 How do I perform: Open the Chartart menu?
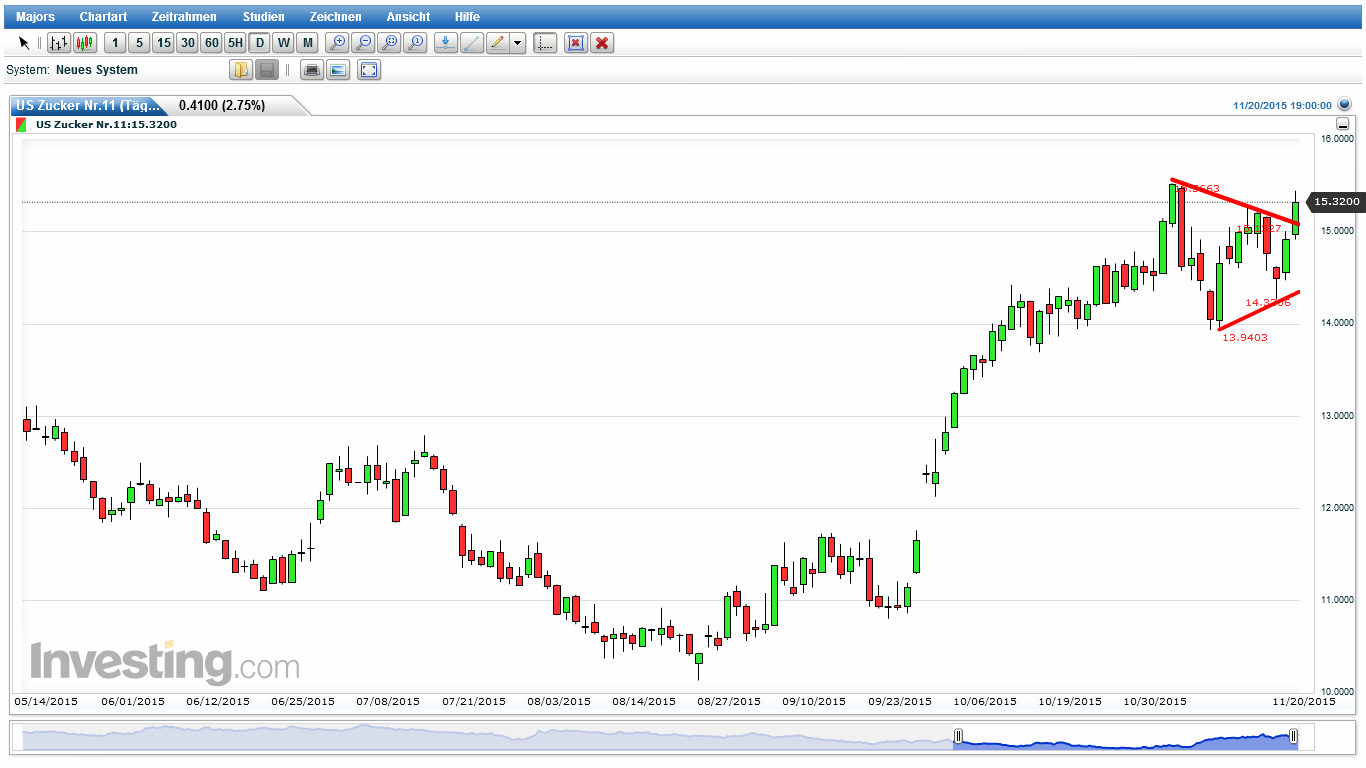point(104,17)
